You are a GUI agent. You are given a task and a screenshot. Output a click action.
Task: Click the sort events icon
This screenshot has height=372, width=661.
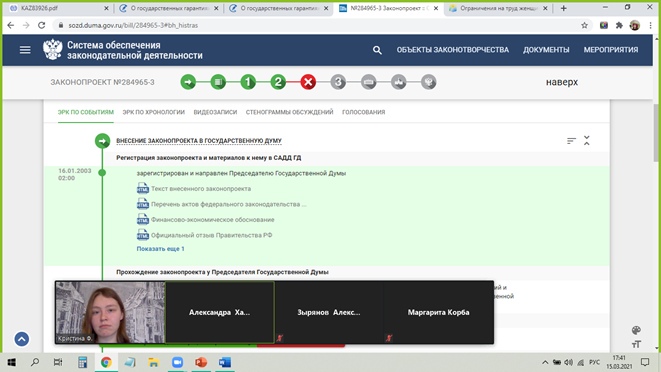click(571, 140)
